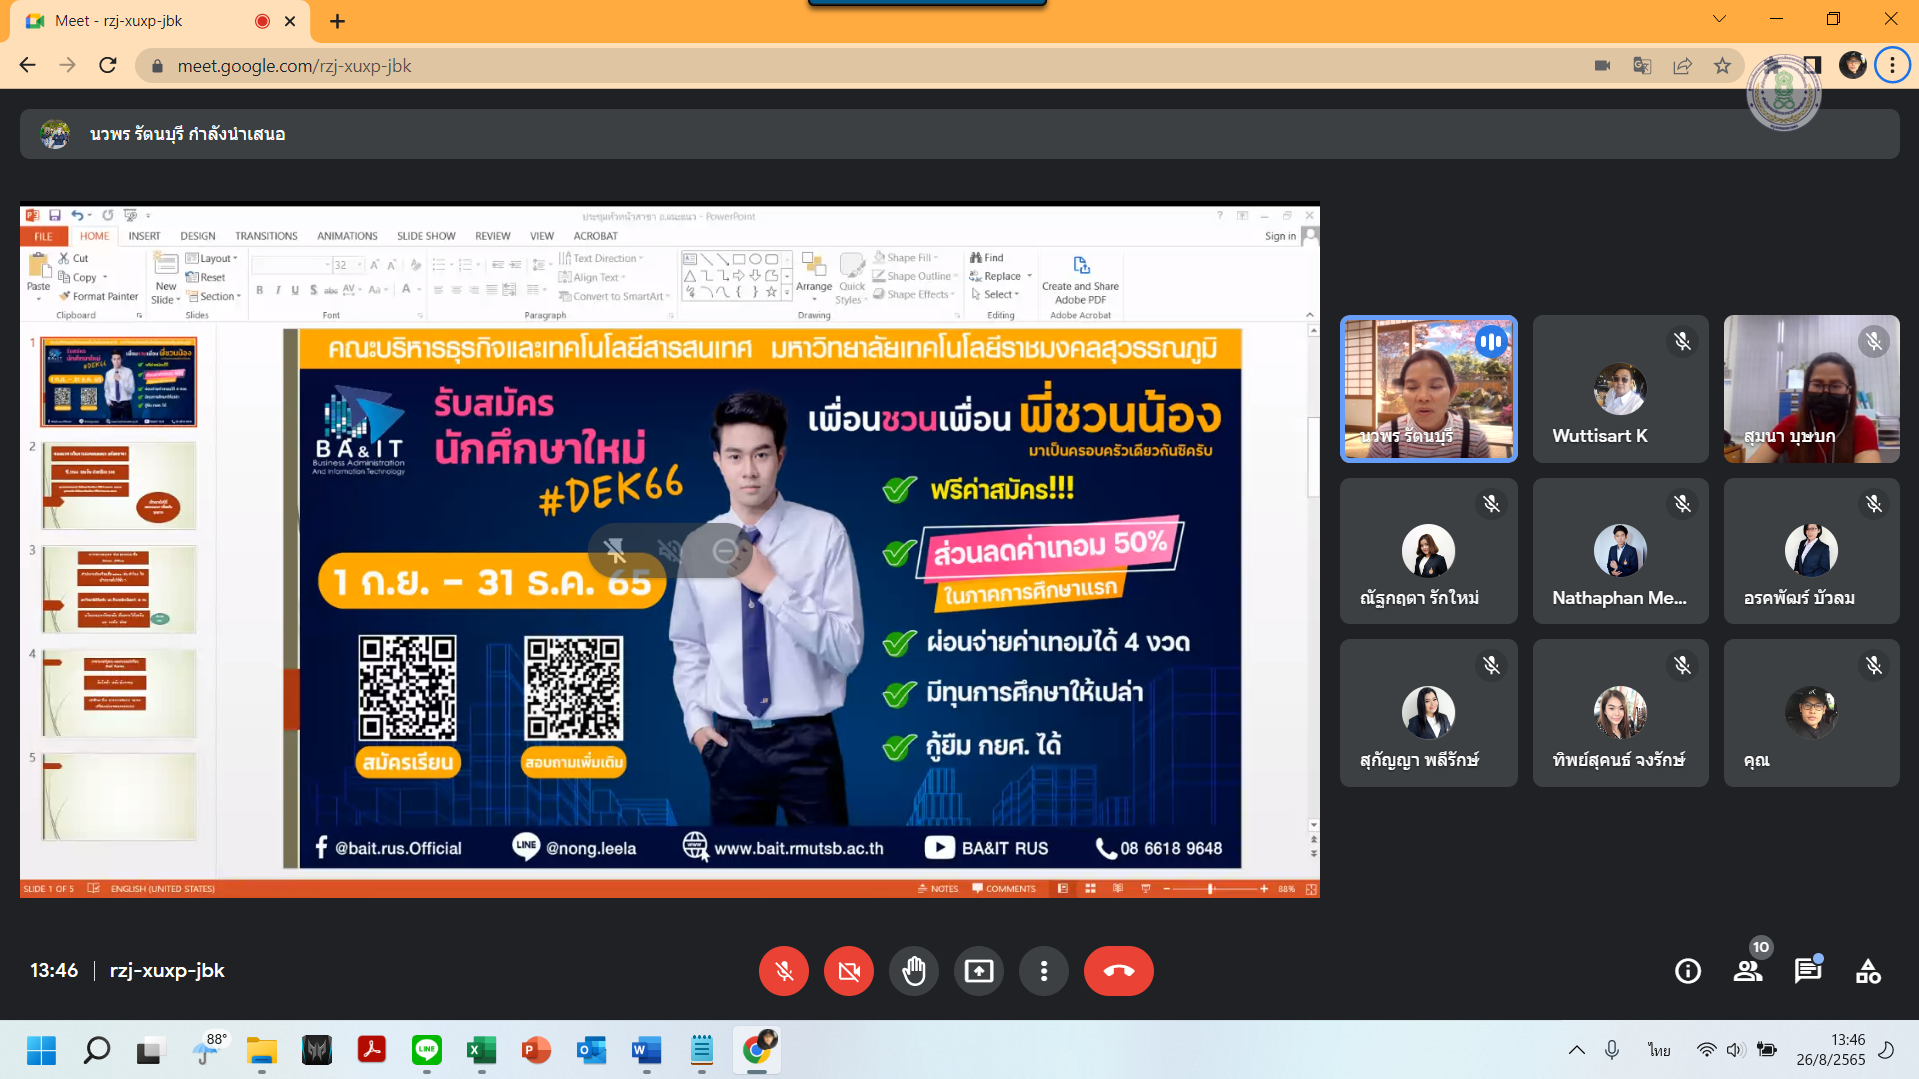Click the New Slide button in the ribbon
This screenshot has width=1919, height=1079.
pos(166,278)
